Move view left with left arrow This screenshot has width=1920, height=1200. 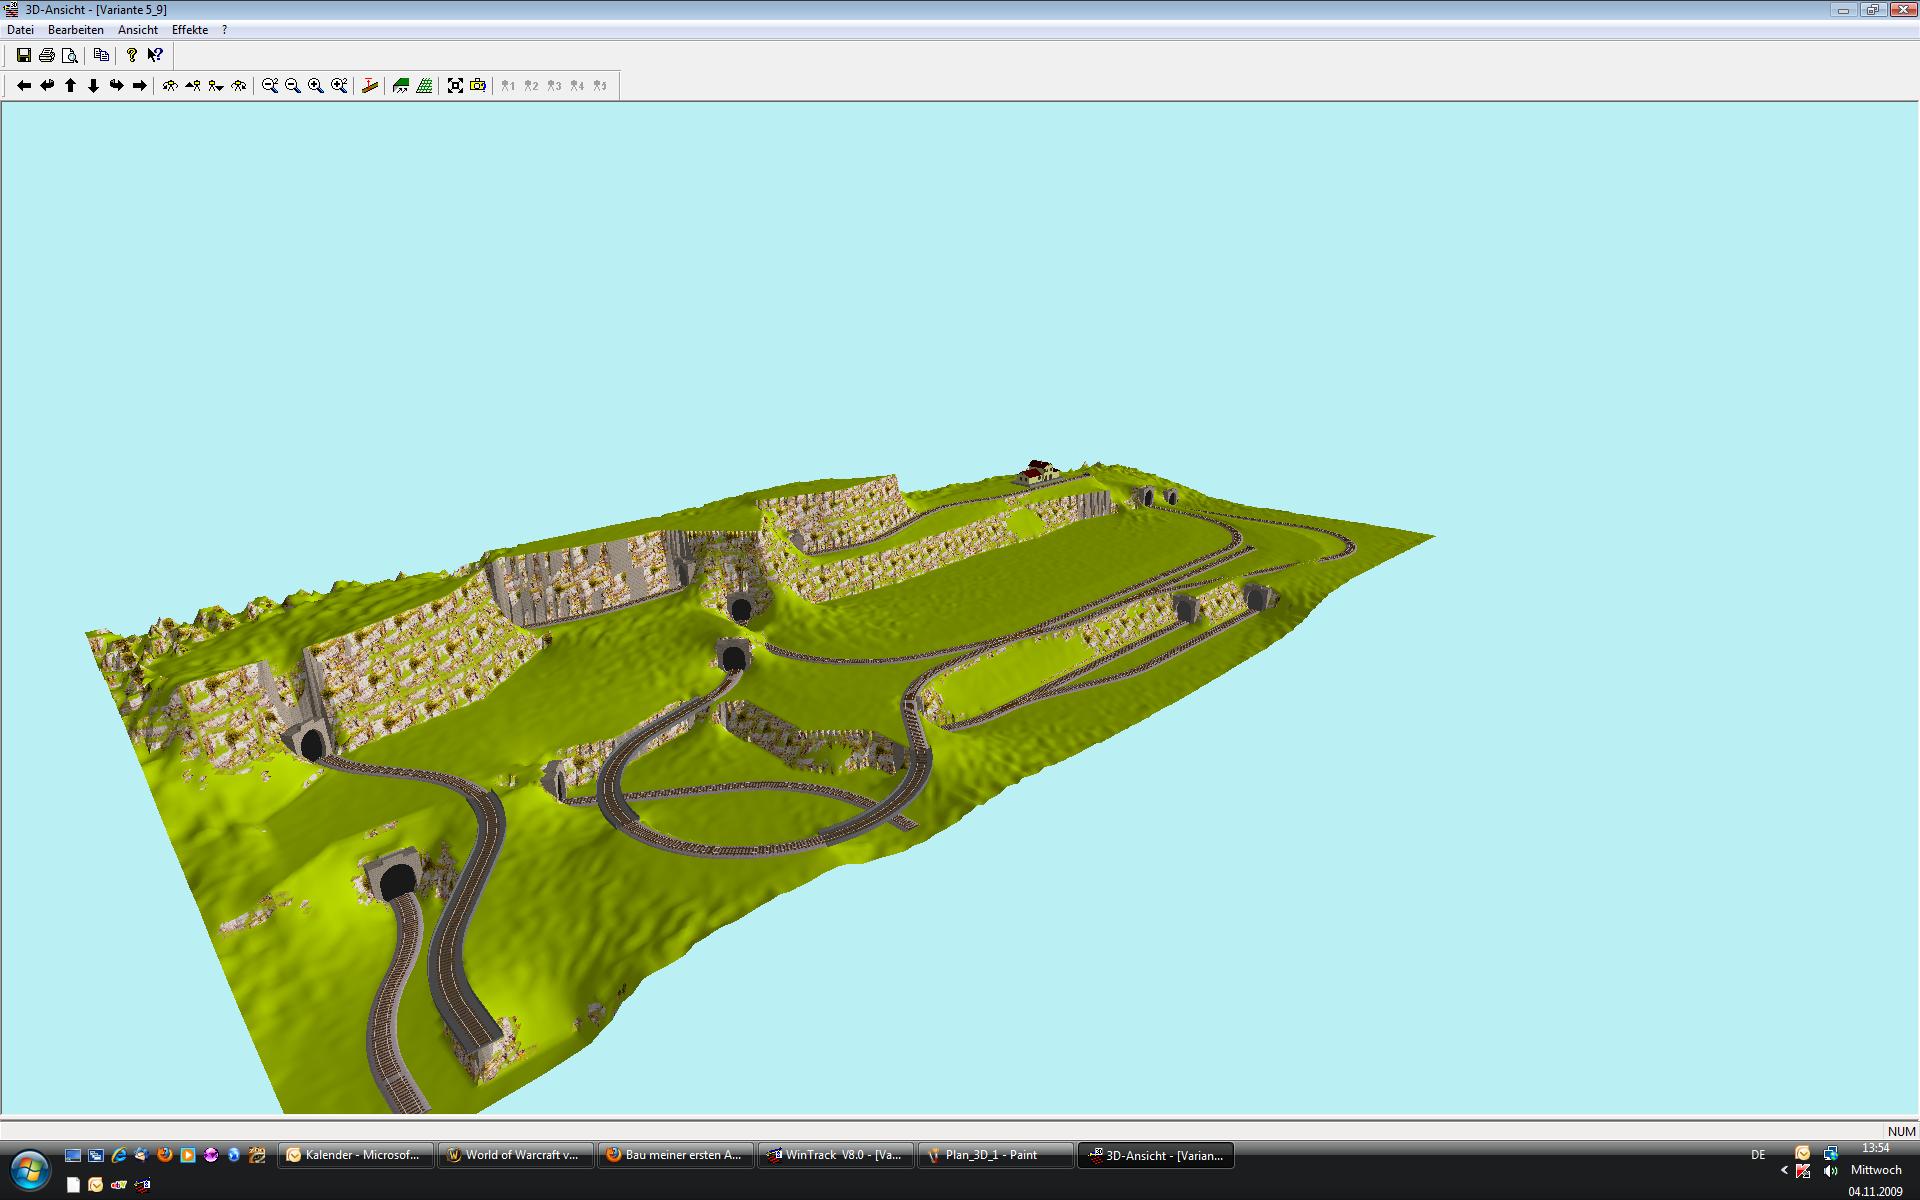tap(24, 86)
